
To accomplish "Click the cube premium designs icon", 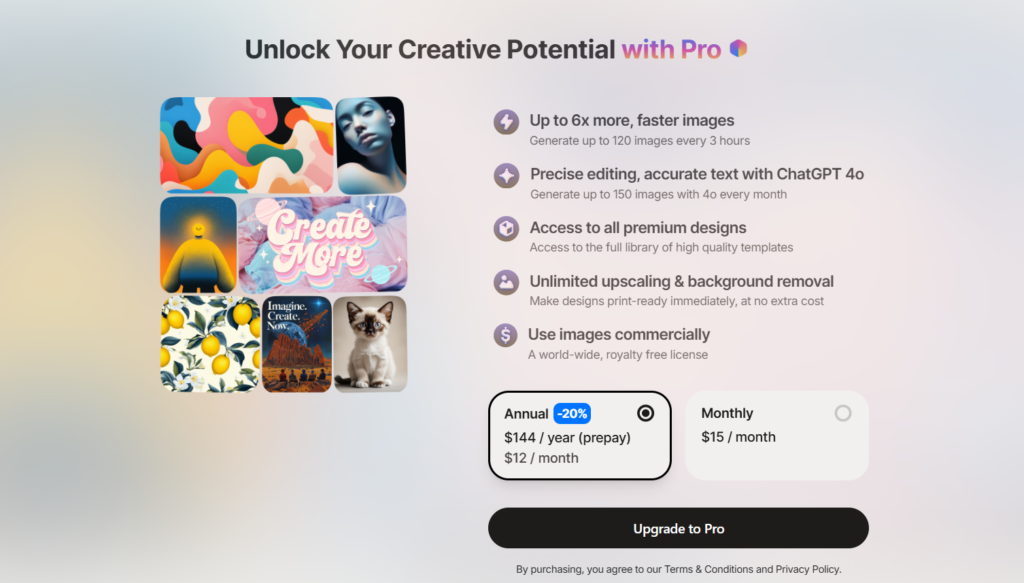I will (x=506, y=229).
